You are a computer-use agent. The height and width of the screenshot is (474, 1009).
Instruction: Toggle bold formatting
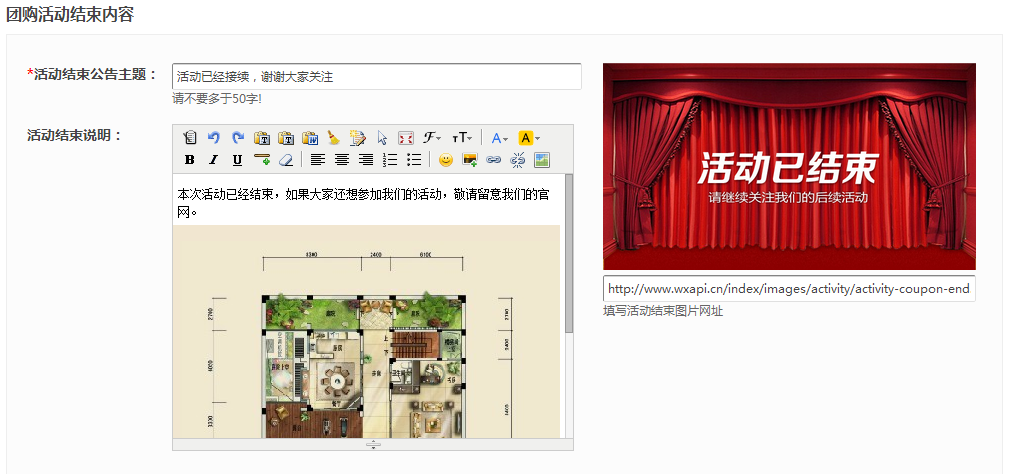pyautogui.click(x=190, y=160)
